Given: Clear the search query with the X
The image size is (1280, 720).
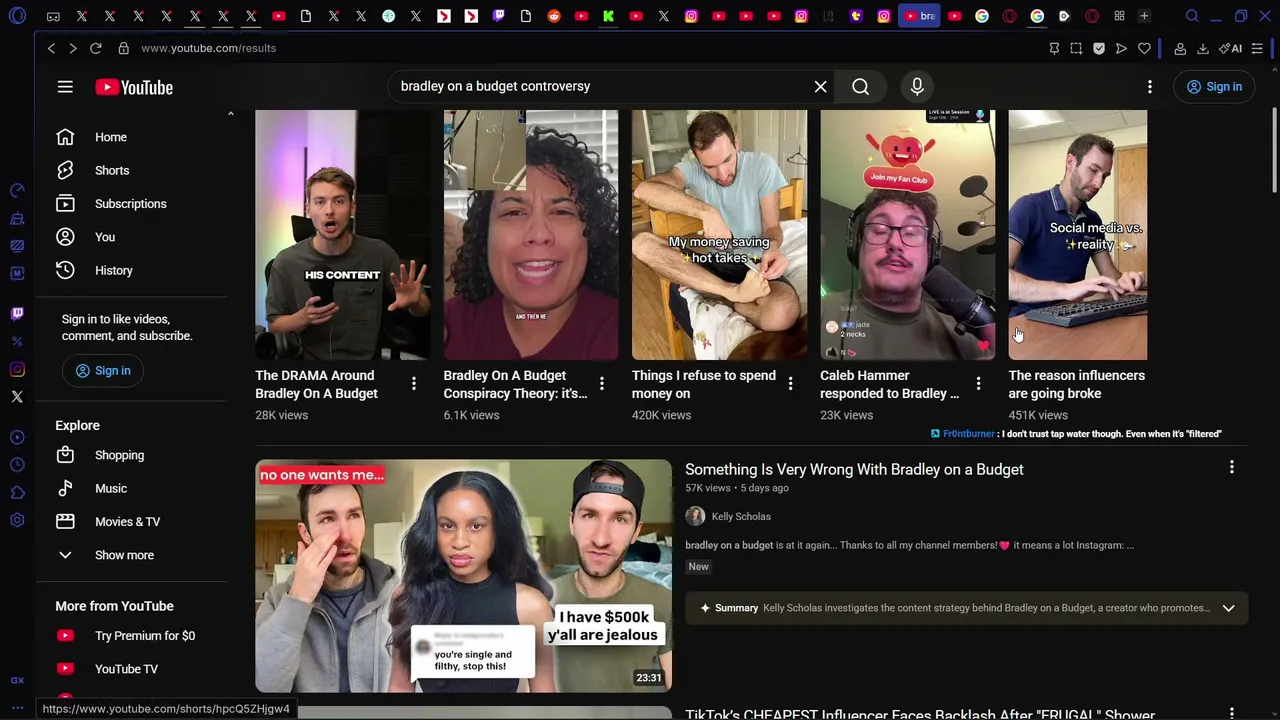Looking at the screenshot, I should pos(820,87).
